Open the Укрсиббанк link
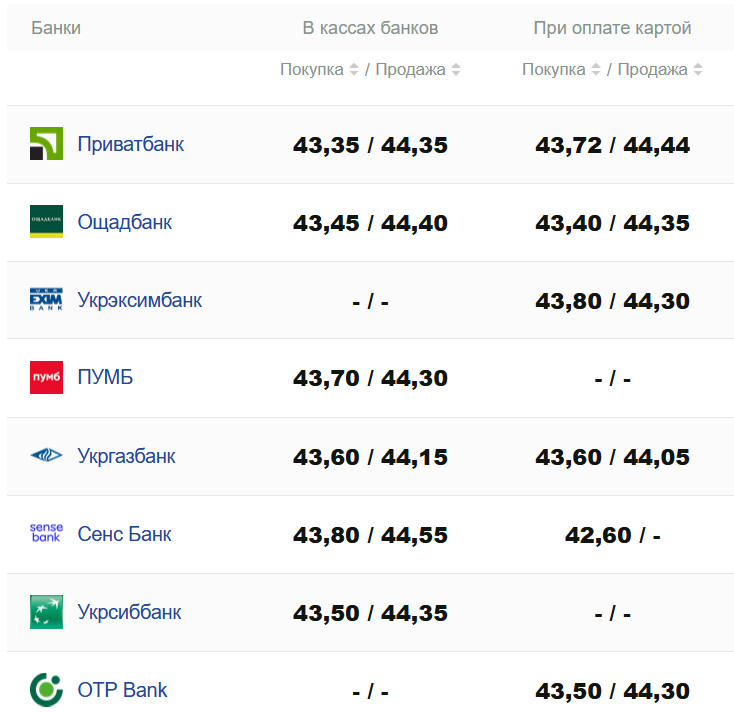The height and width of the screenshot is (713, 734). tap(129, 612)
